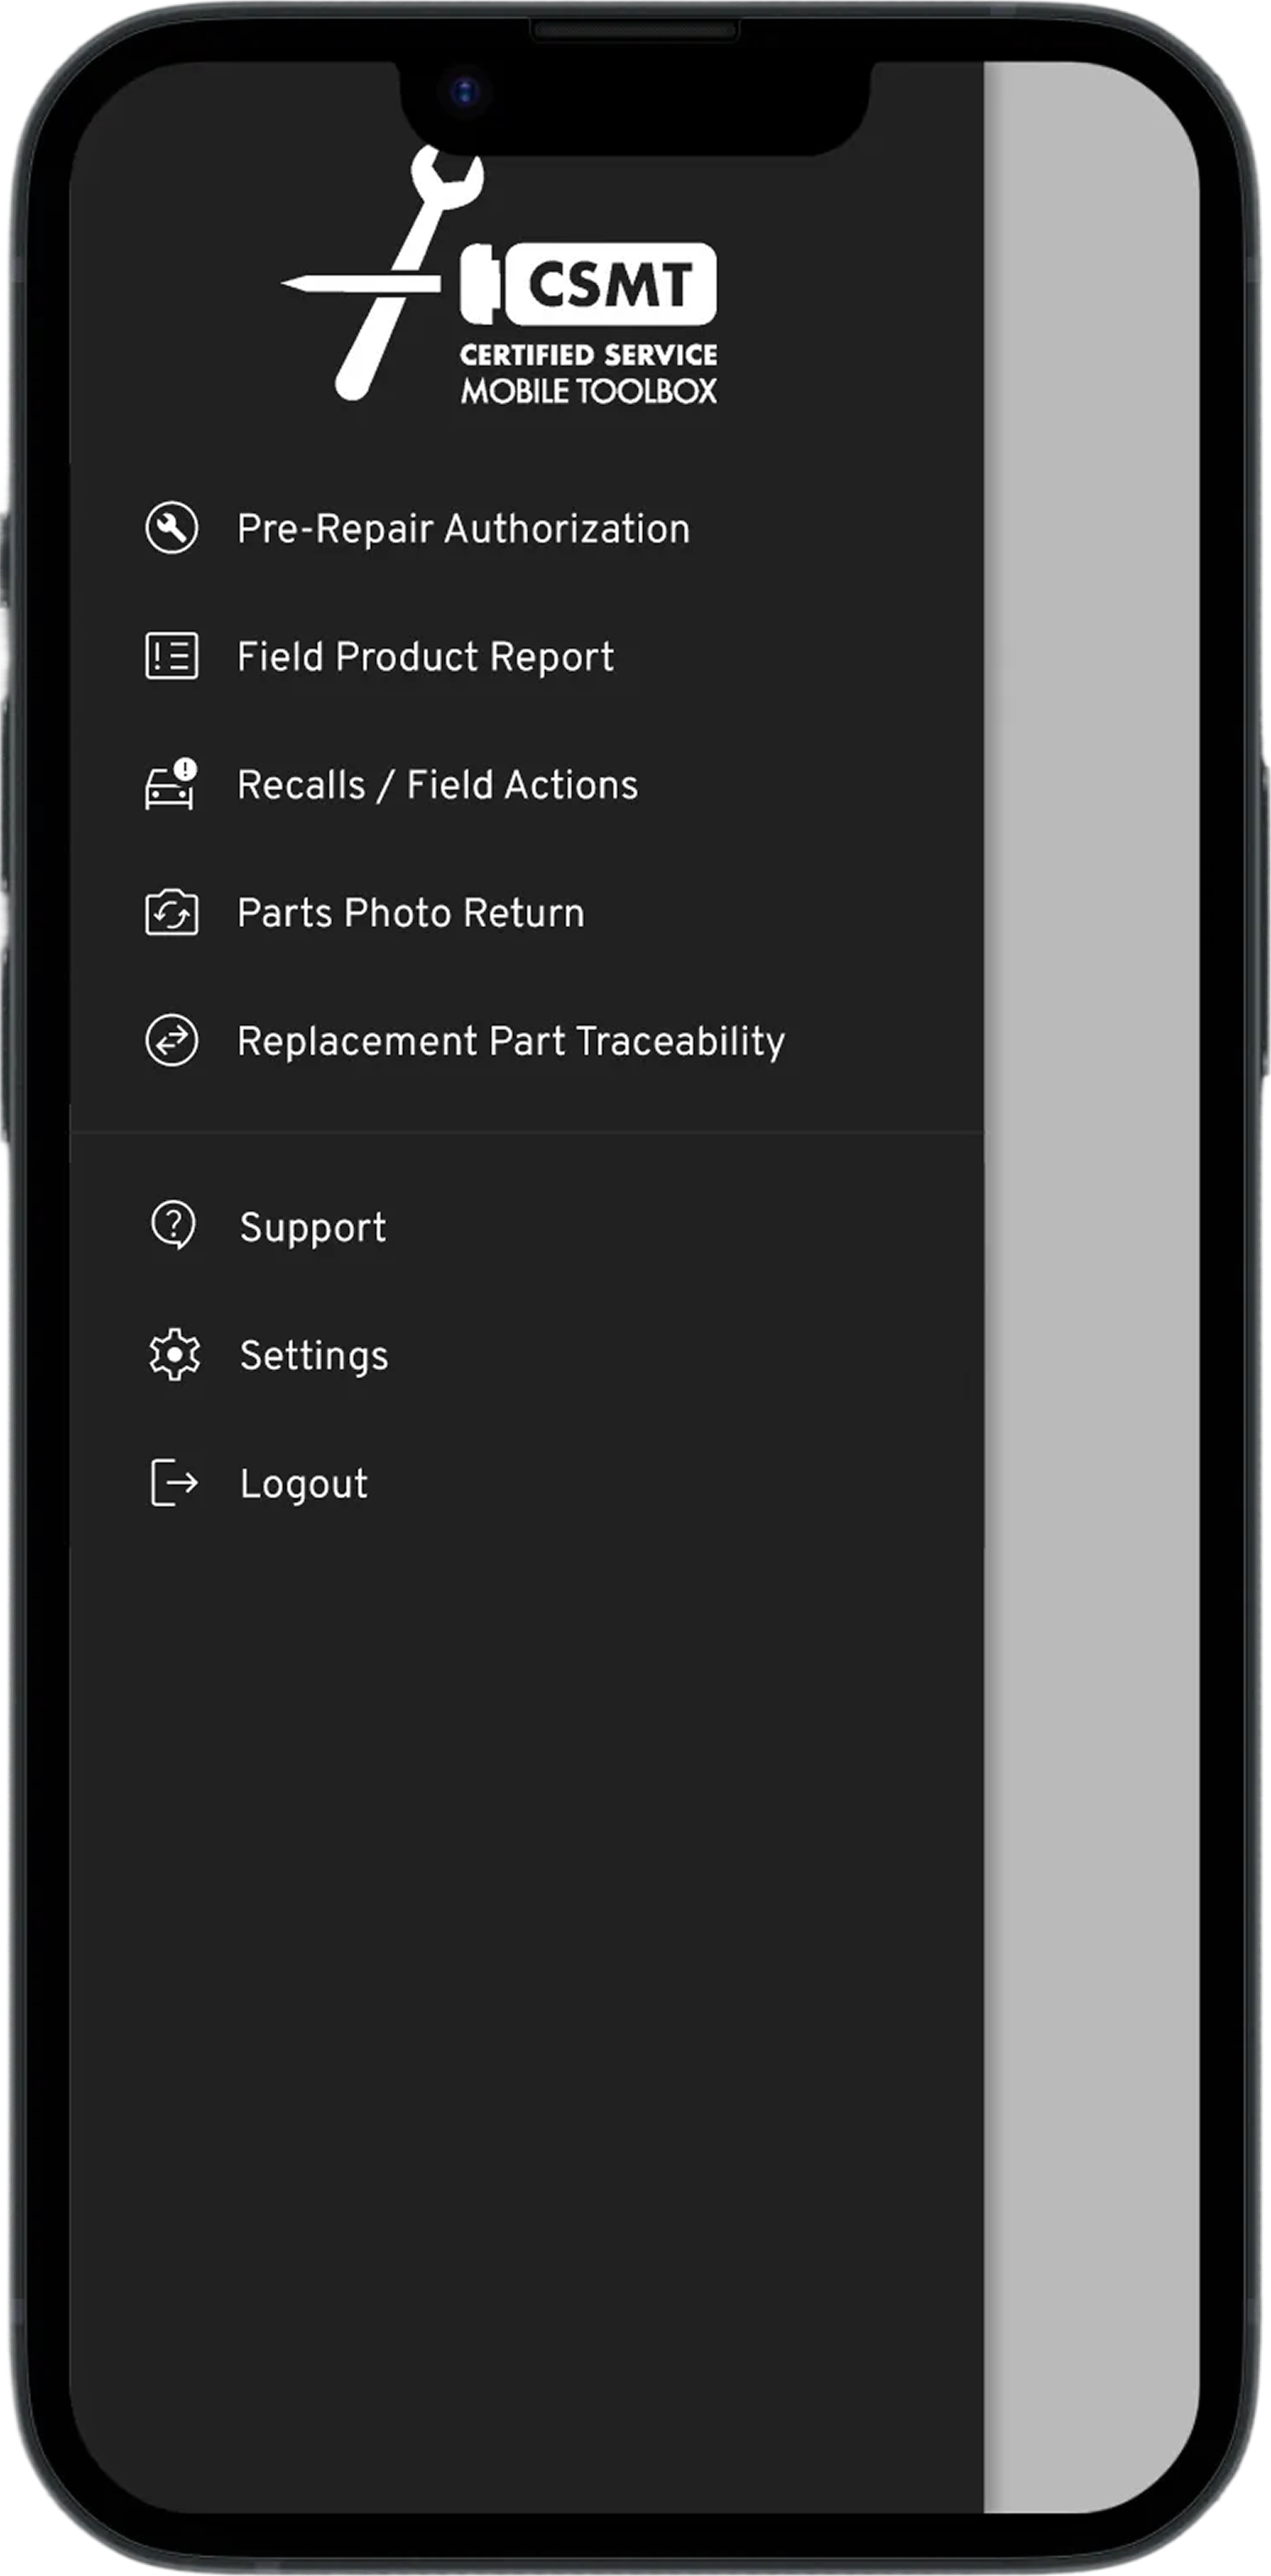Click the Settings gear icon
This screenshot has height=2576, width=1271.
pyautogui.click(x=174, y=1355)
